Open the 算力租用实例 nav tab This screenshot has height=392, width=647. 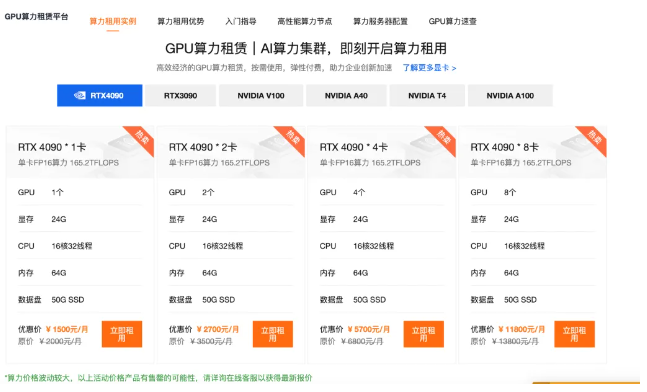(113, 21)
